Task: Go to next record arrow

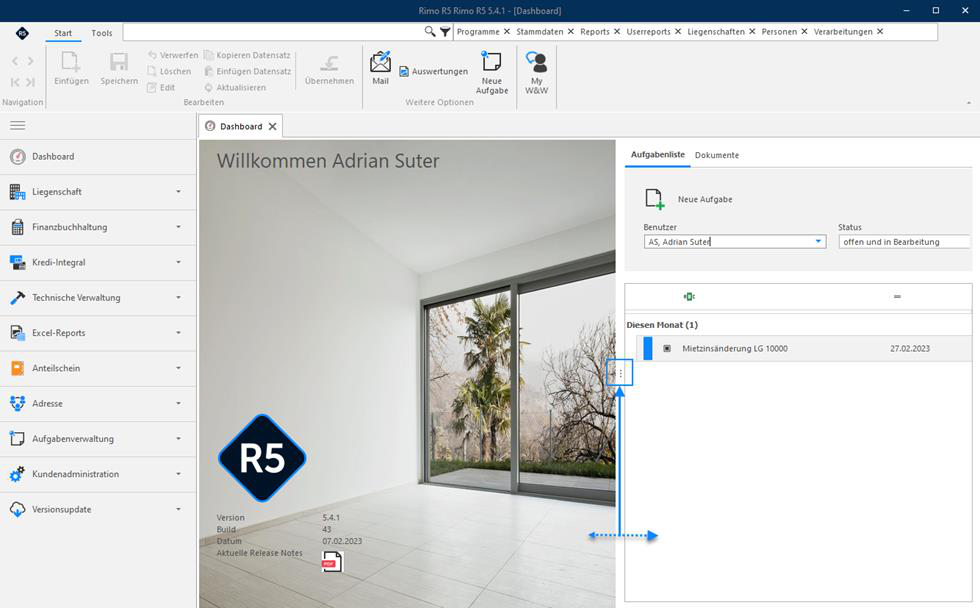Action: pyautogui.click(x=31, y=61)
